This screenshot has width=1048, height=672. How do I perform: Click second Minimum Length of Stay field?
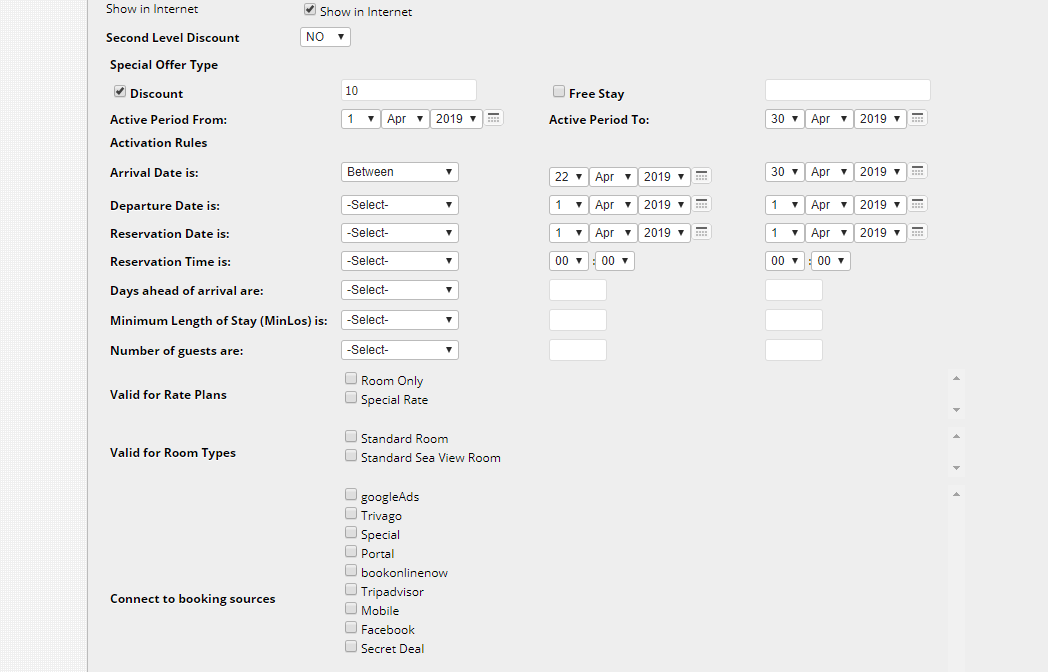tap(793, 320)
